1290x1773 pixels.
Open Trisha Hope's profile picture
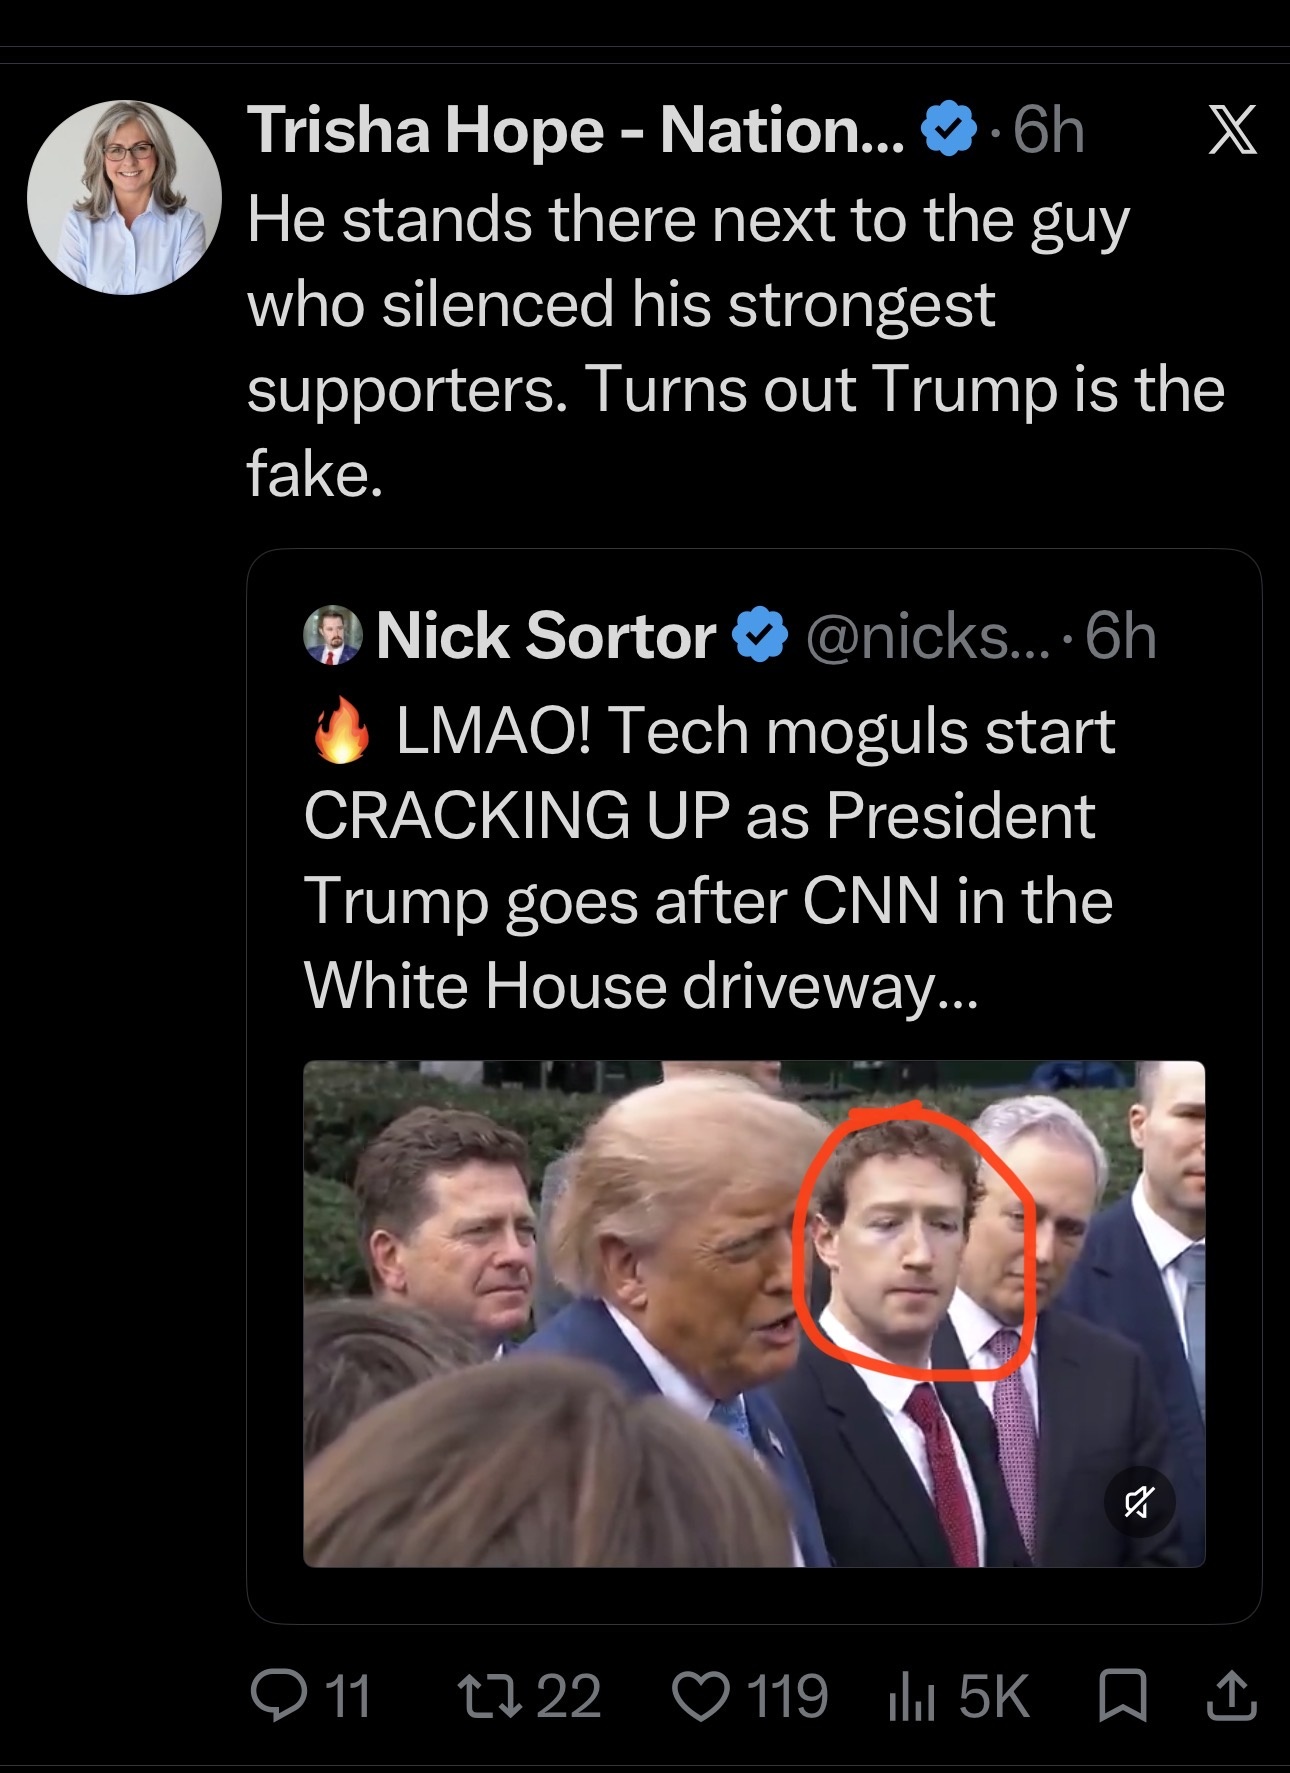pos(124,197)
